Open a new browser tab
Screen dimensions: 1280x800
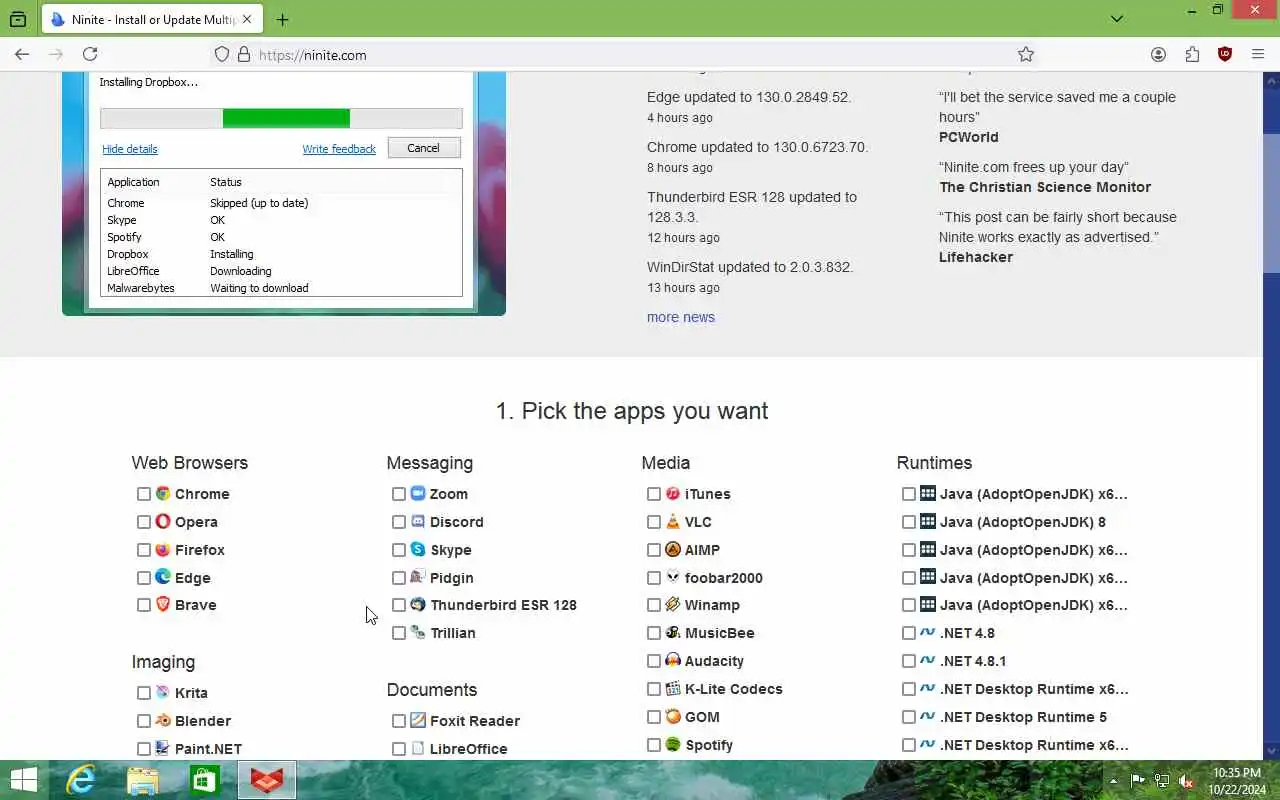tap(282, 19)
